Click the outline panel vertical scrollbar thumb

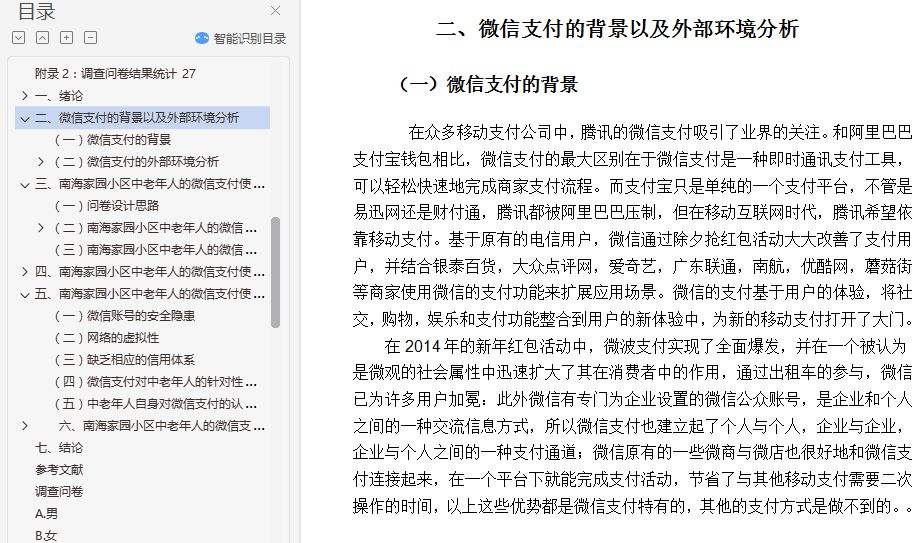(x=275, y=272)
